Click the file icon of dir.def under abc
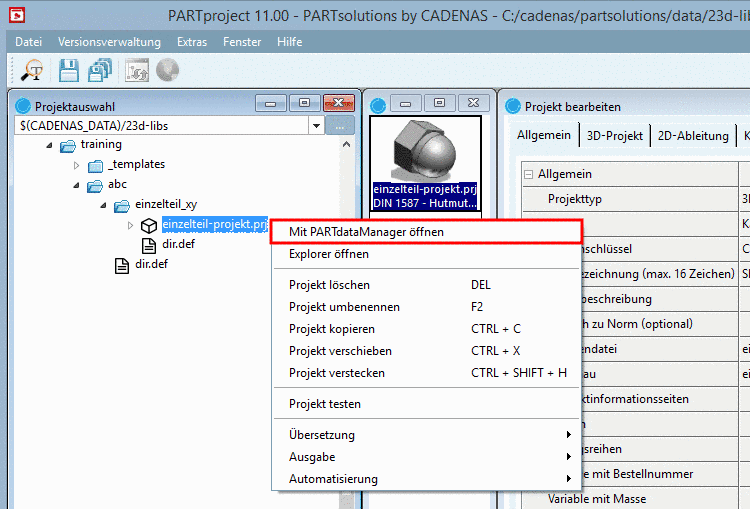This screenshot has height=509, width=750. tap(122, 266)
